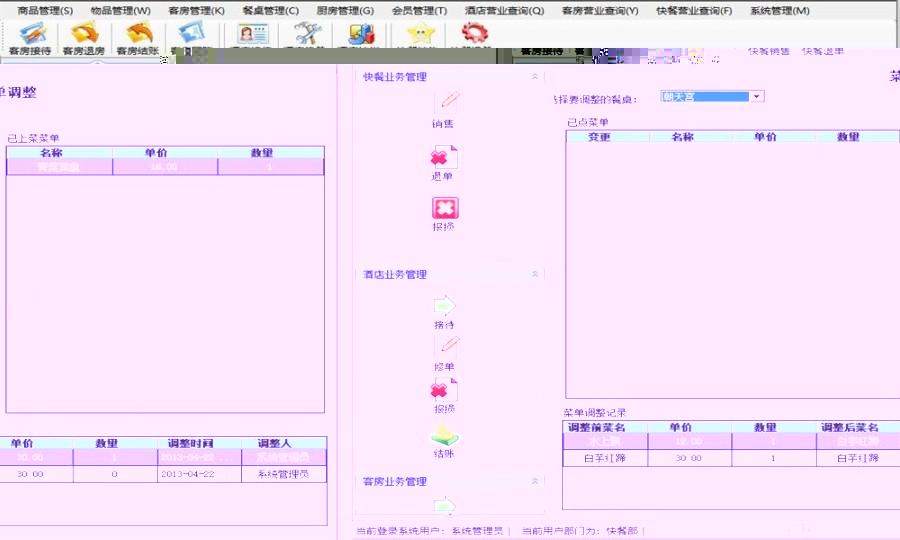Click the 客房退房 toolbar icon

83,36
